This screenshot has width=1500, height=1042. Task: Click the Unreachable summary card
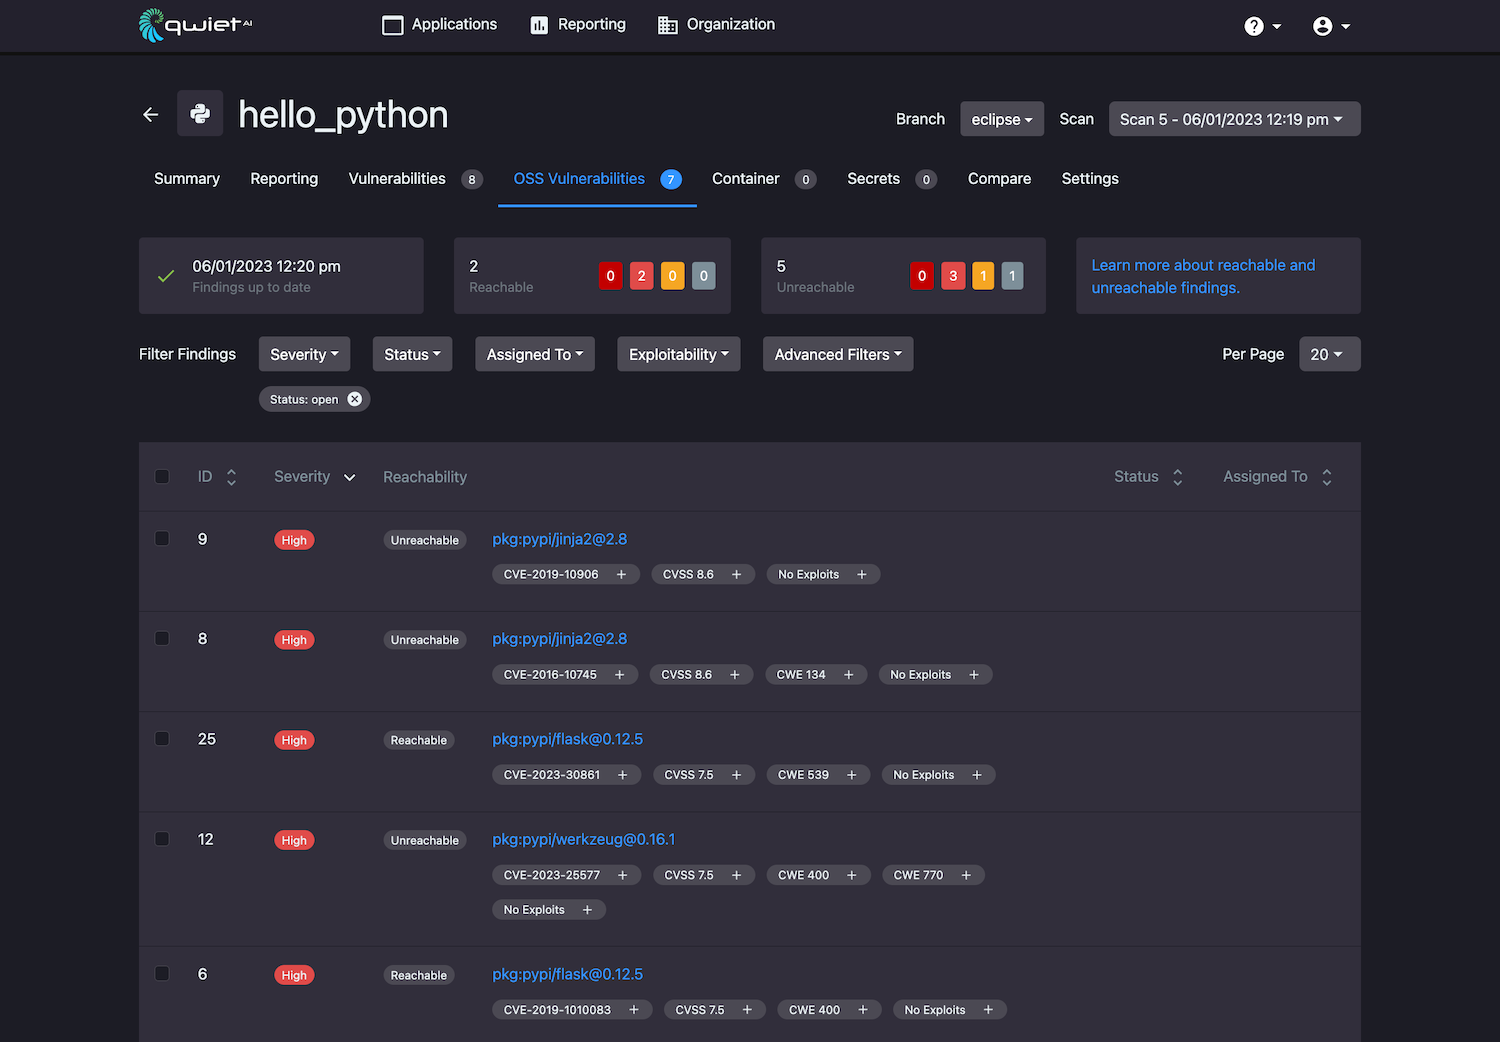tap(903, 276)
